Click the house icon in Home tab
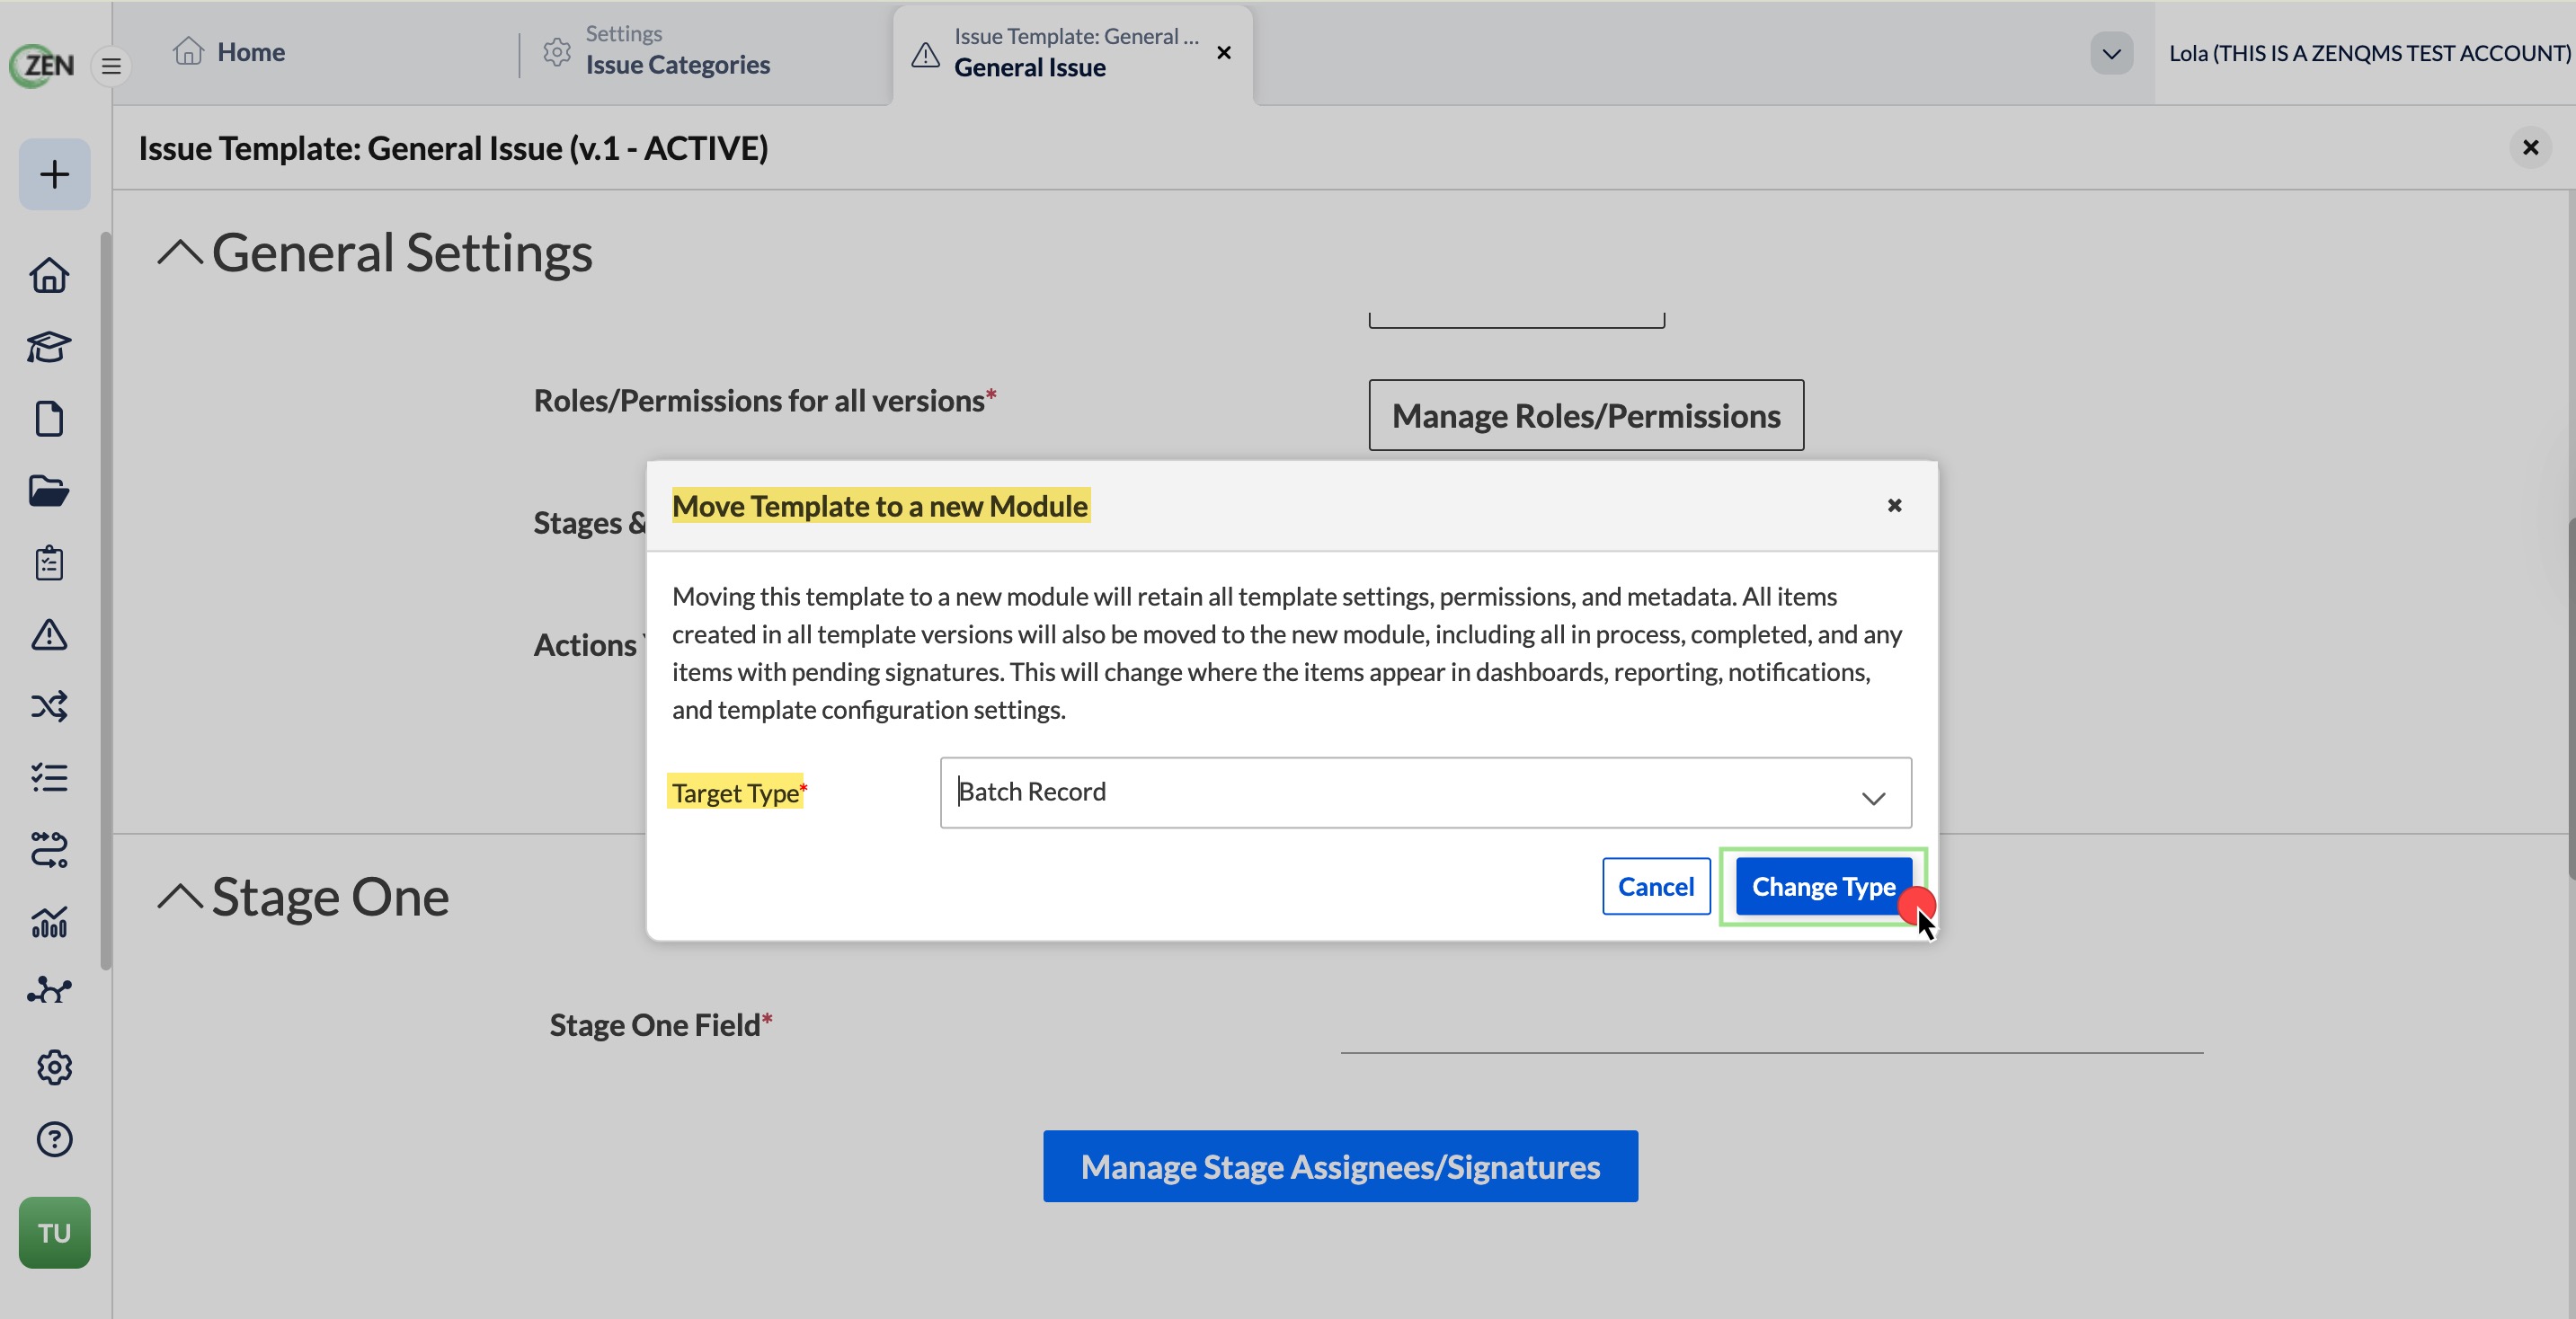 pyautogui.click(x=188, y=52)
